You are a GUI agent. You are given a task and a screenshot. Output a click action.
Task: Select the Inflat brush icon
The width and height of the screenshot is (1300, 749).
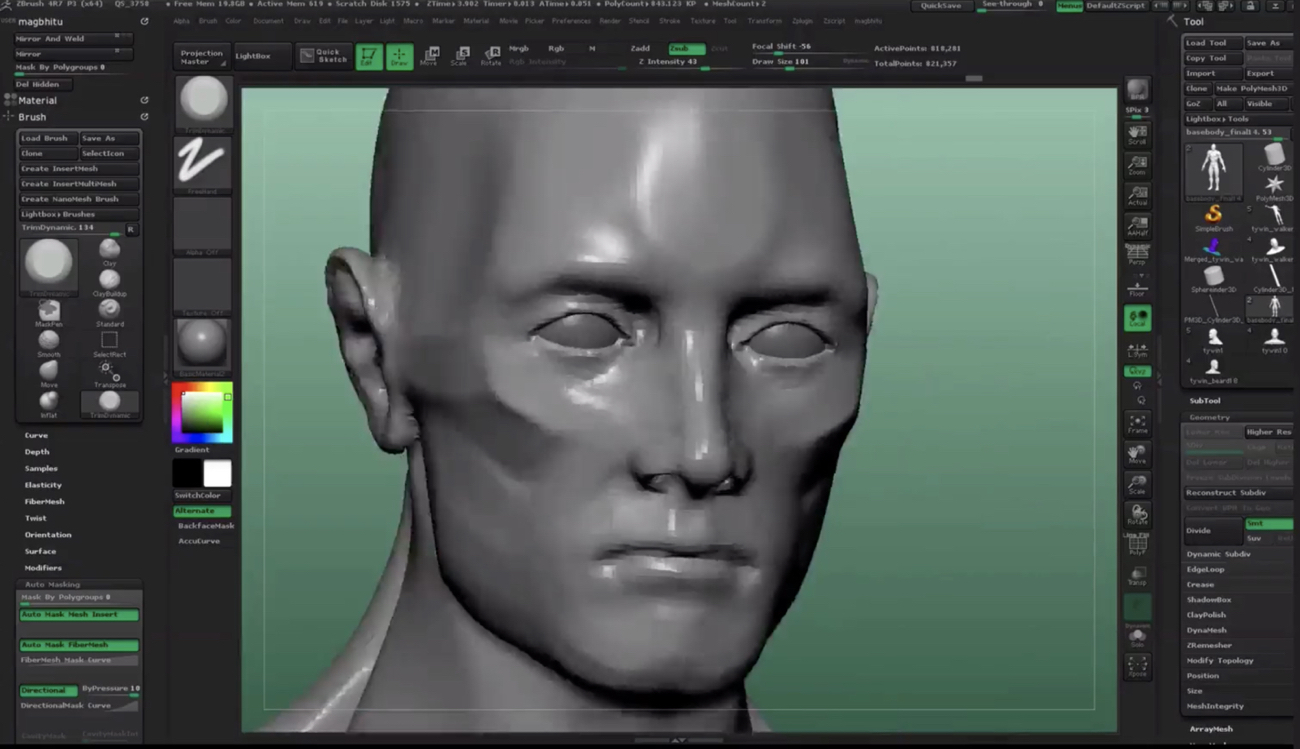[49, 402]
